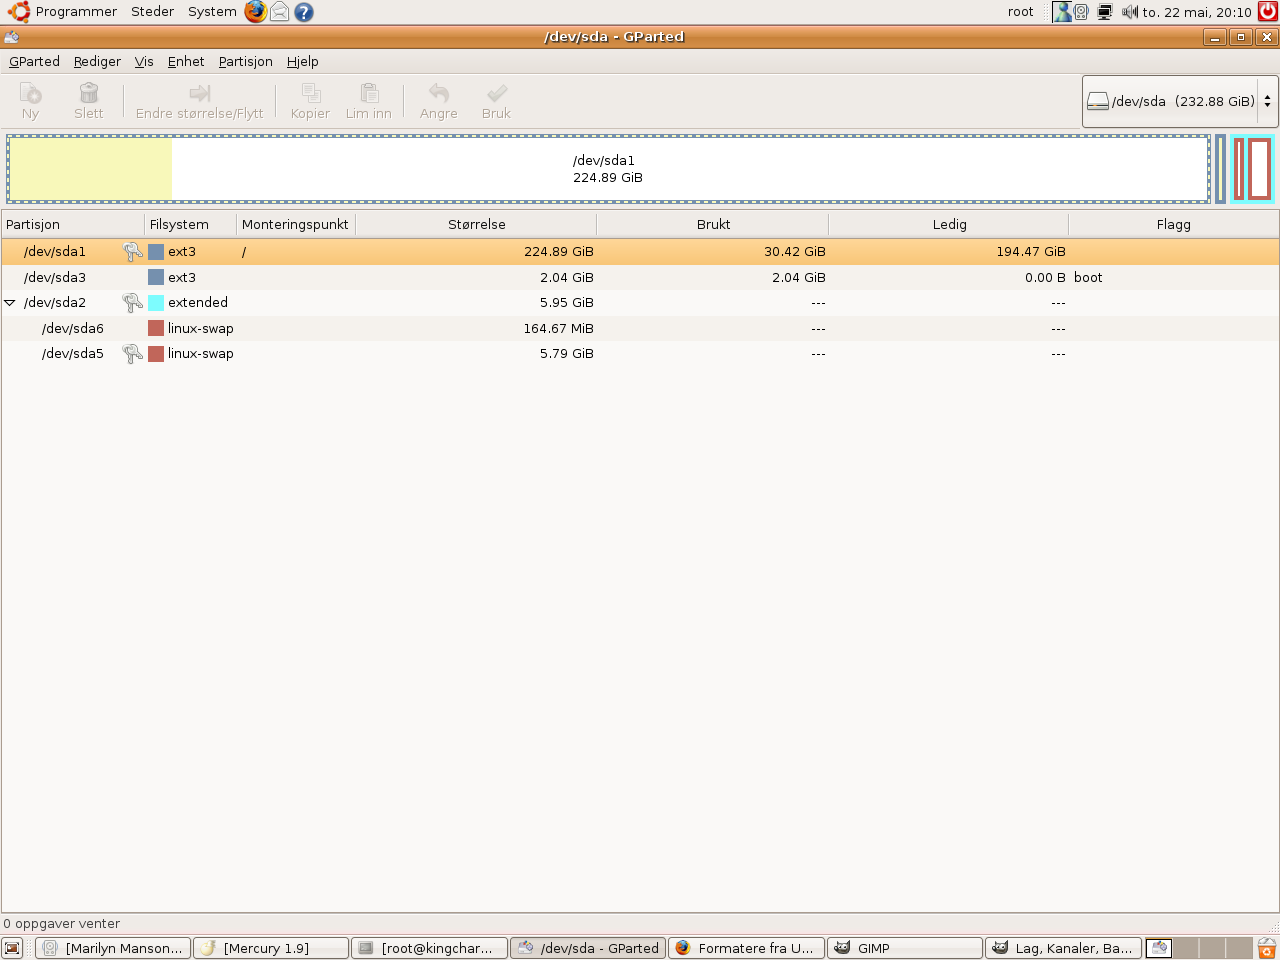Viewport: 1280px width, 960px height.
Task: Switch to the root@kingchar terminal window
Action: tap(429, 948)
